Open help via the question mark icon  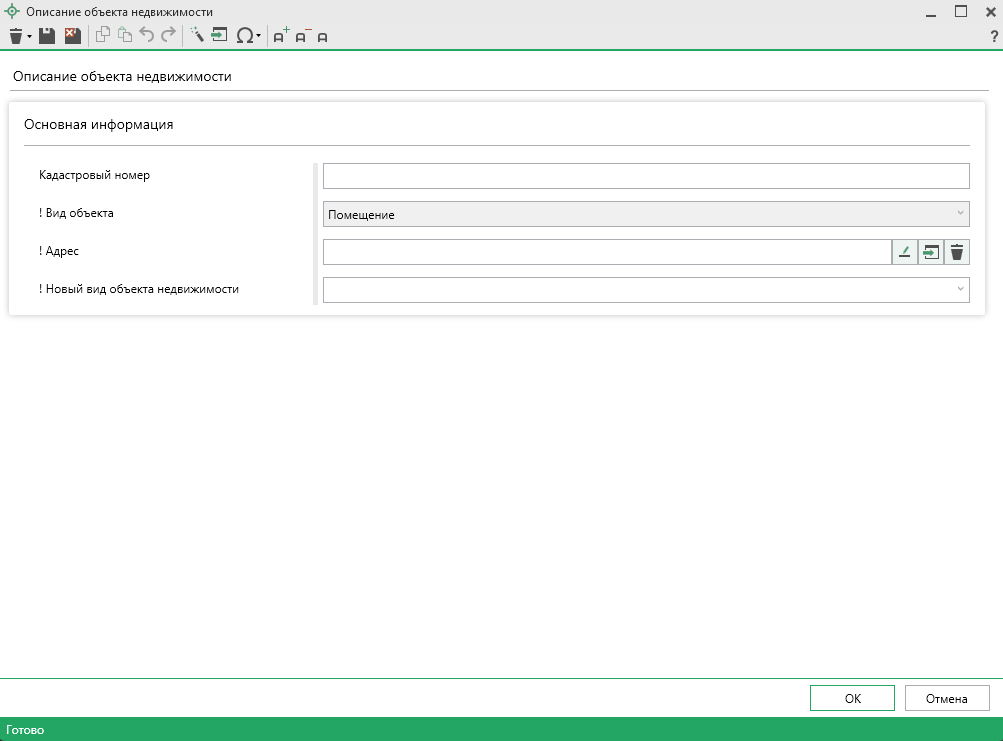pos(993,36)
